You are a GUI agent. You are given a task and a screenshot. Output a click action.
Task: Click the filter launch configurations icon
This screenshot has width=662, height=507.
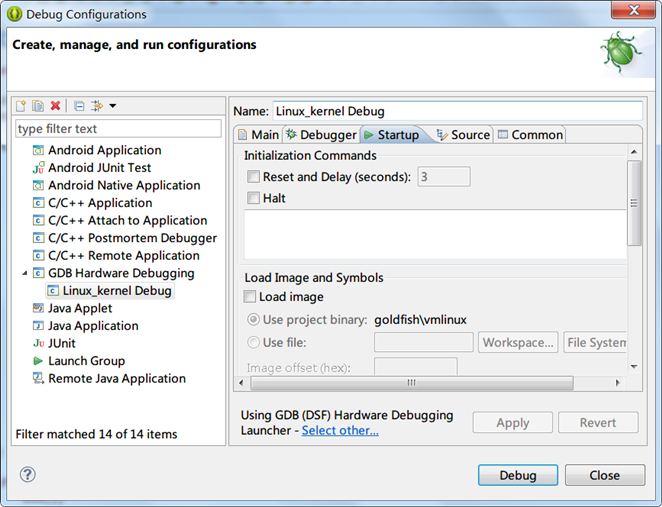click(x=97, y=106)
